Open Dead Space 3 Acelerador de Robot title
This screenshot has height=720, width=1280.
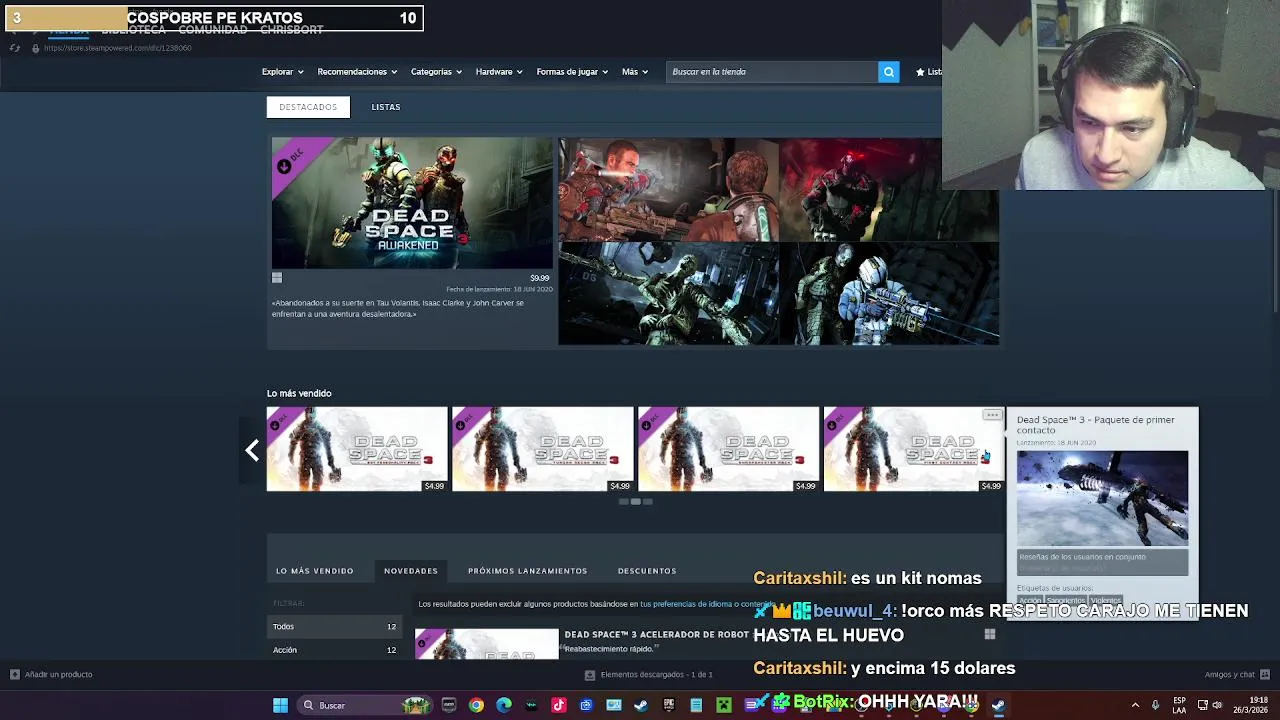[x=657, y=634]
